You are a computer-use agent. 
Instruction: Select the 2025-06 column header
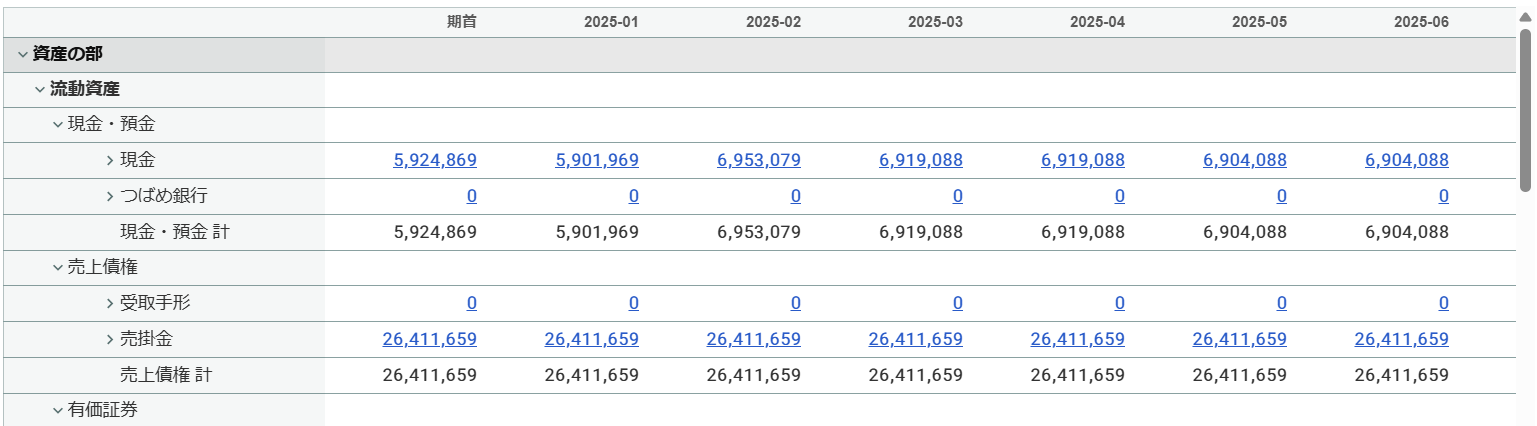click(x=1422, y=22)
